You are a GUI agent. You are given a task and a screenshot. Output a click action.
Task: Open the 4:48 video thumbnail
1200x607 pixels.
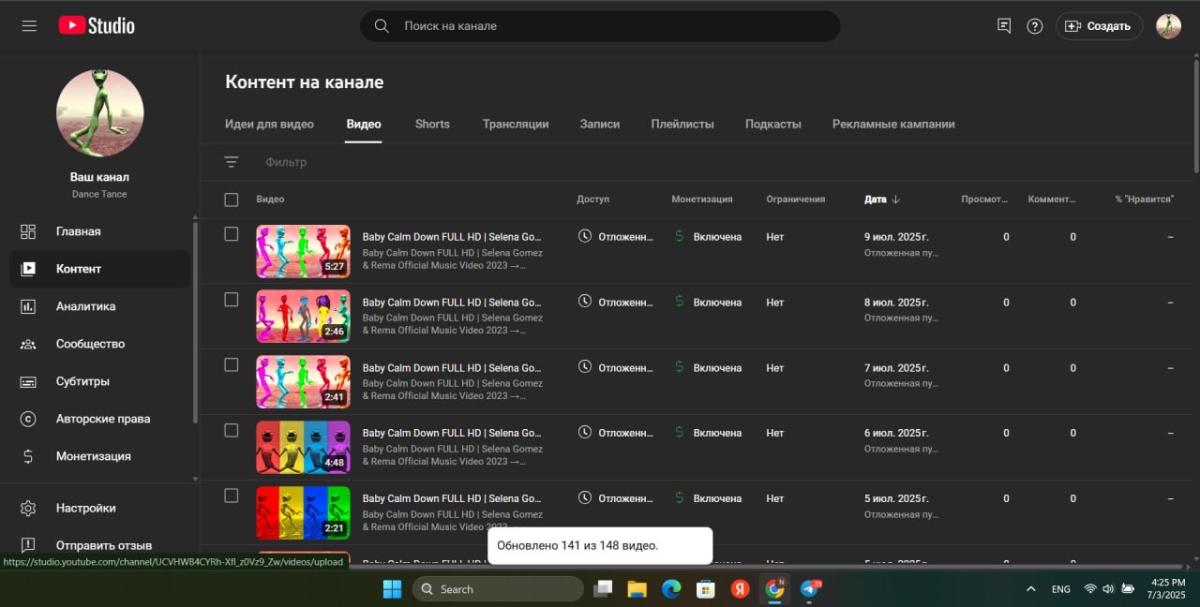pyautogui.click(x=303, y=447)
